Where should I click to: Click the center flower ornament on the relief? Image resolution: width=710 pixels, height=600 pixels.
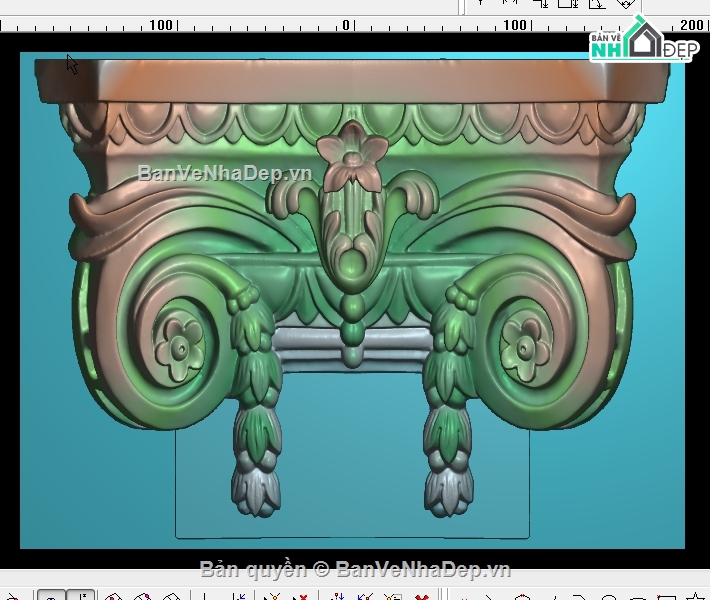(x=352, y=157)
